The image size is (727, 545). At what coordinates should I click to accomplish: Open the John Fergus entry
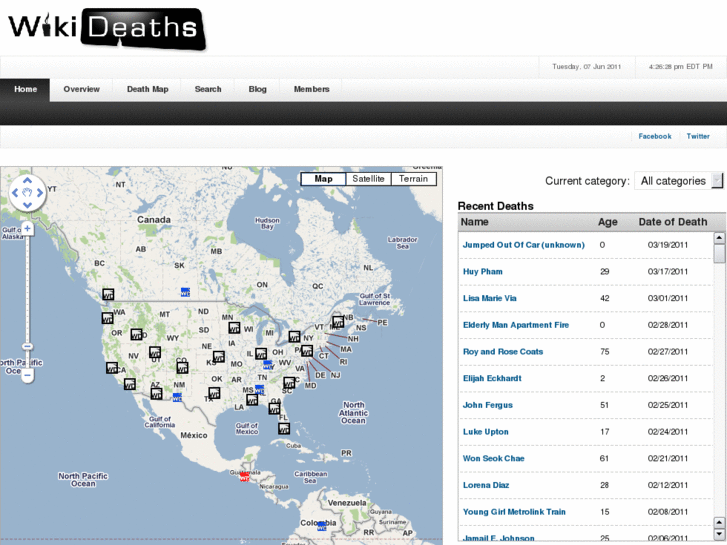(x=488, y=405)
